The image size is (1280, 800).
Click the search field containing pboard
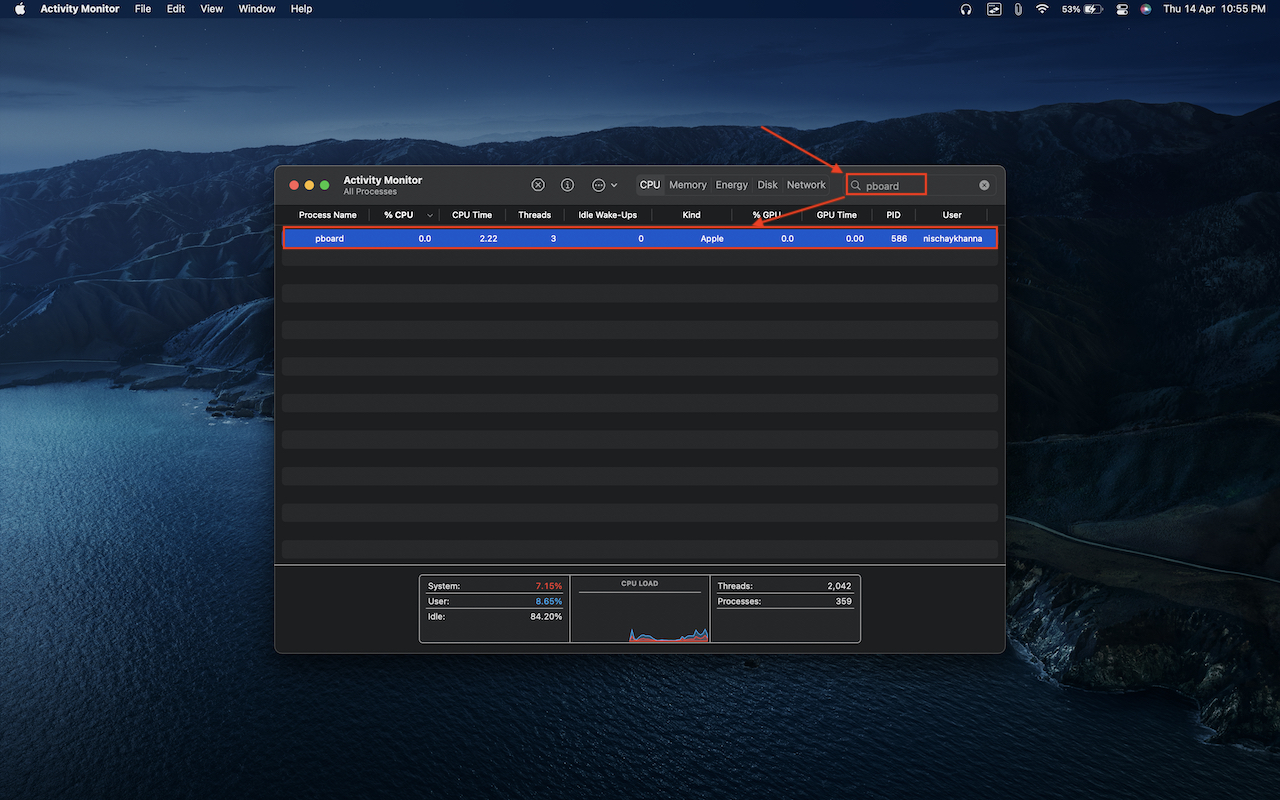[919, 185]
